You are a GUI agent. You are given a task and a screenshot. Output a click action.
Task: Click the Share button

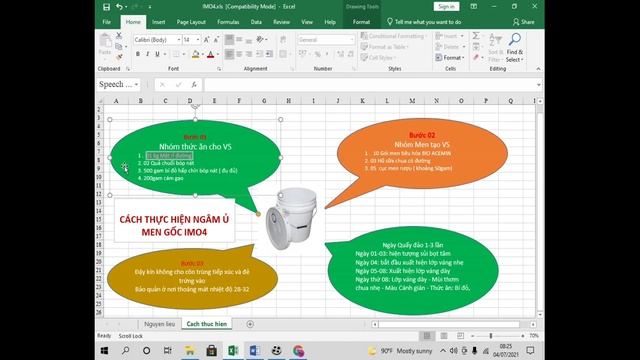[x=523, y=22]
